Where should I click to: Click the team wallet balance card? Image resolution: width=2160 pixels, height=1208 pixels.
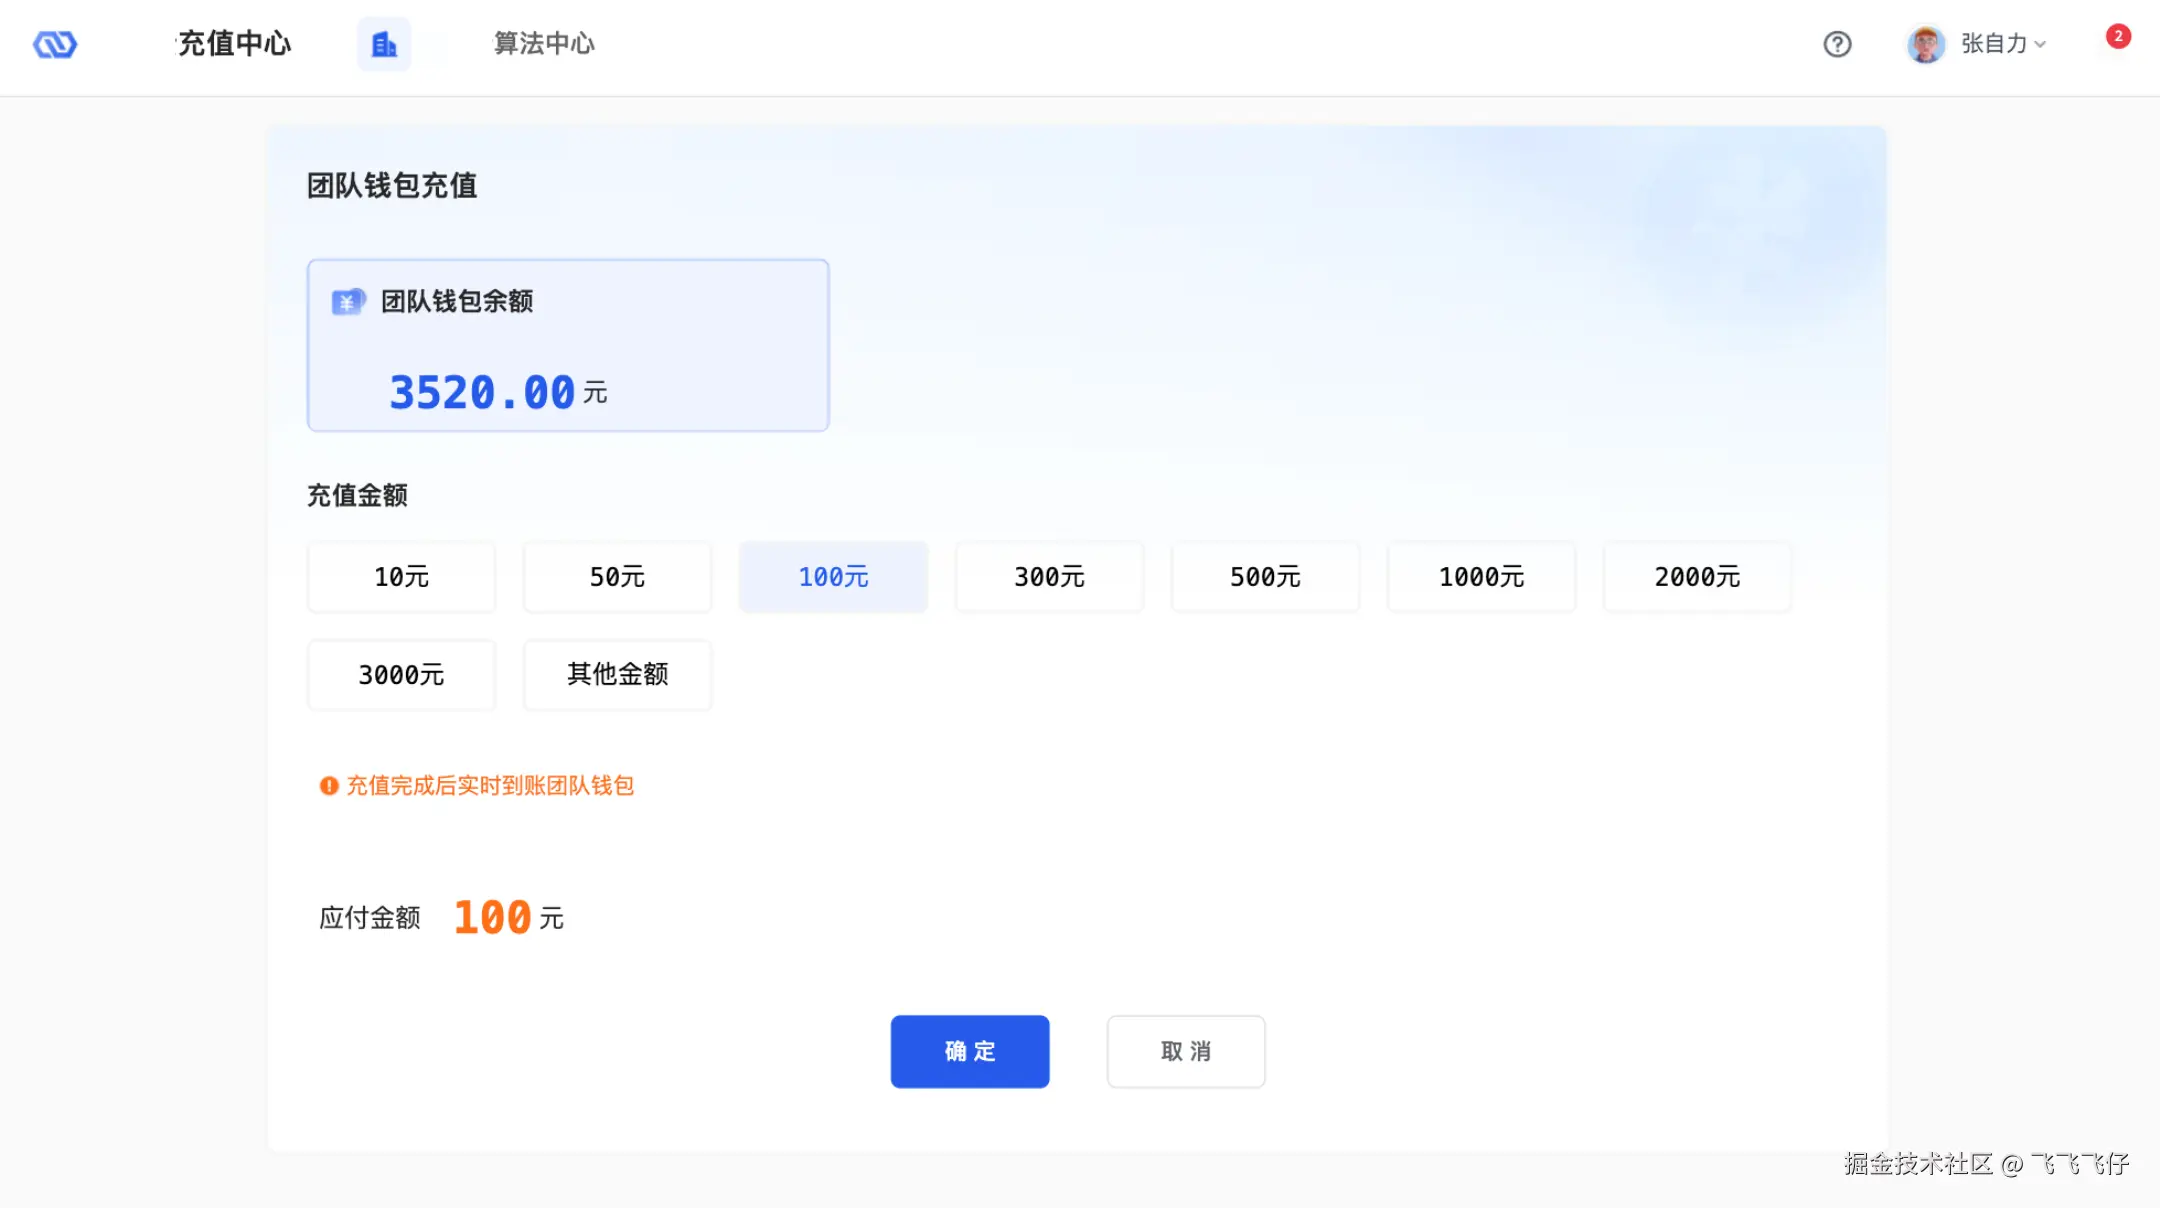click(x=567, y=346)
